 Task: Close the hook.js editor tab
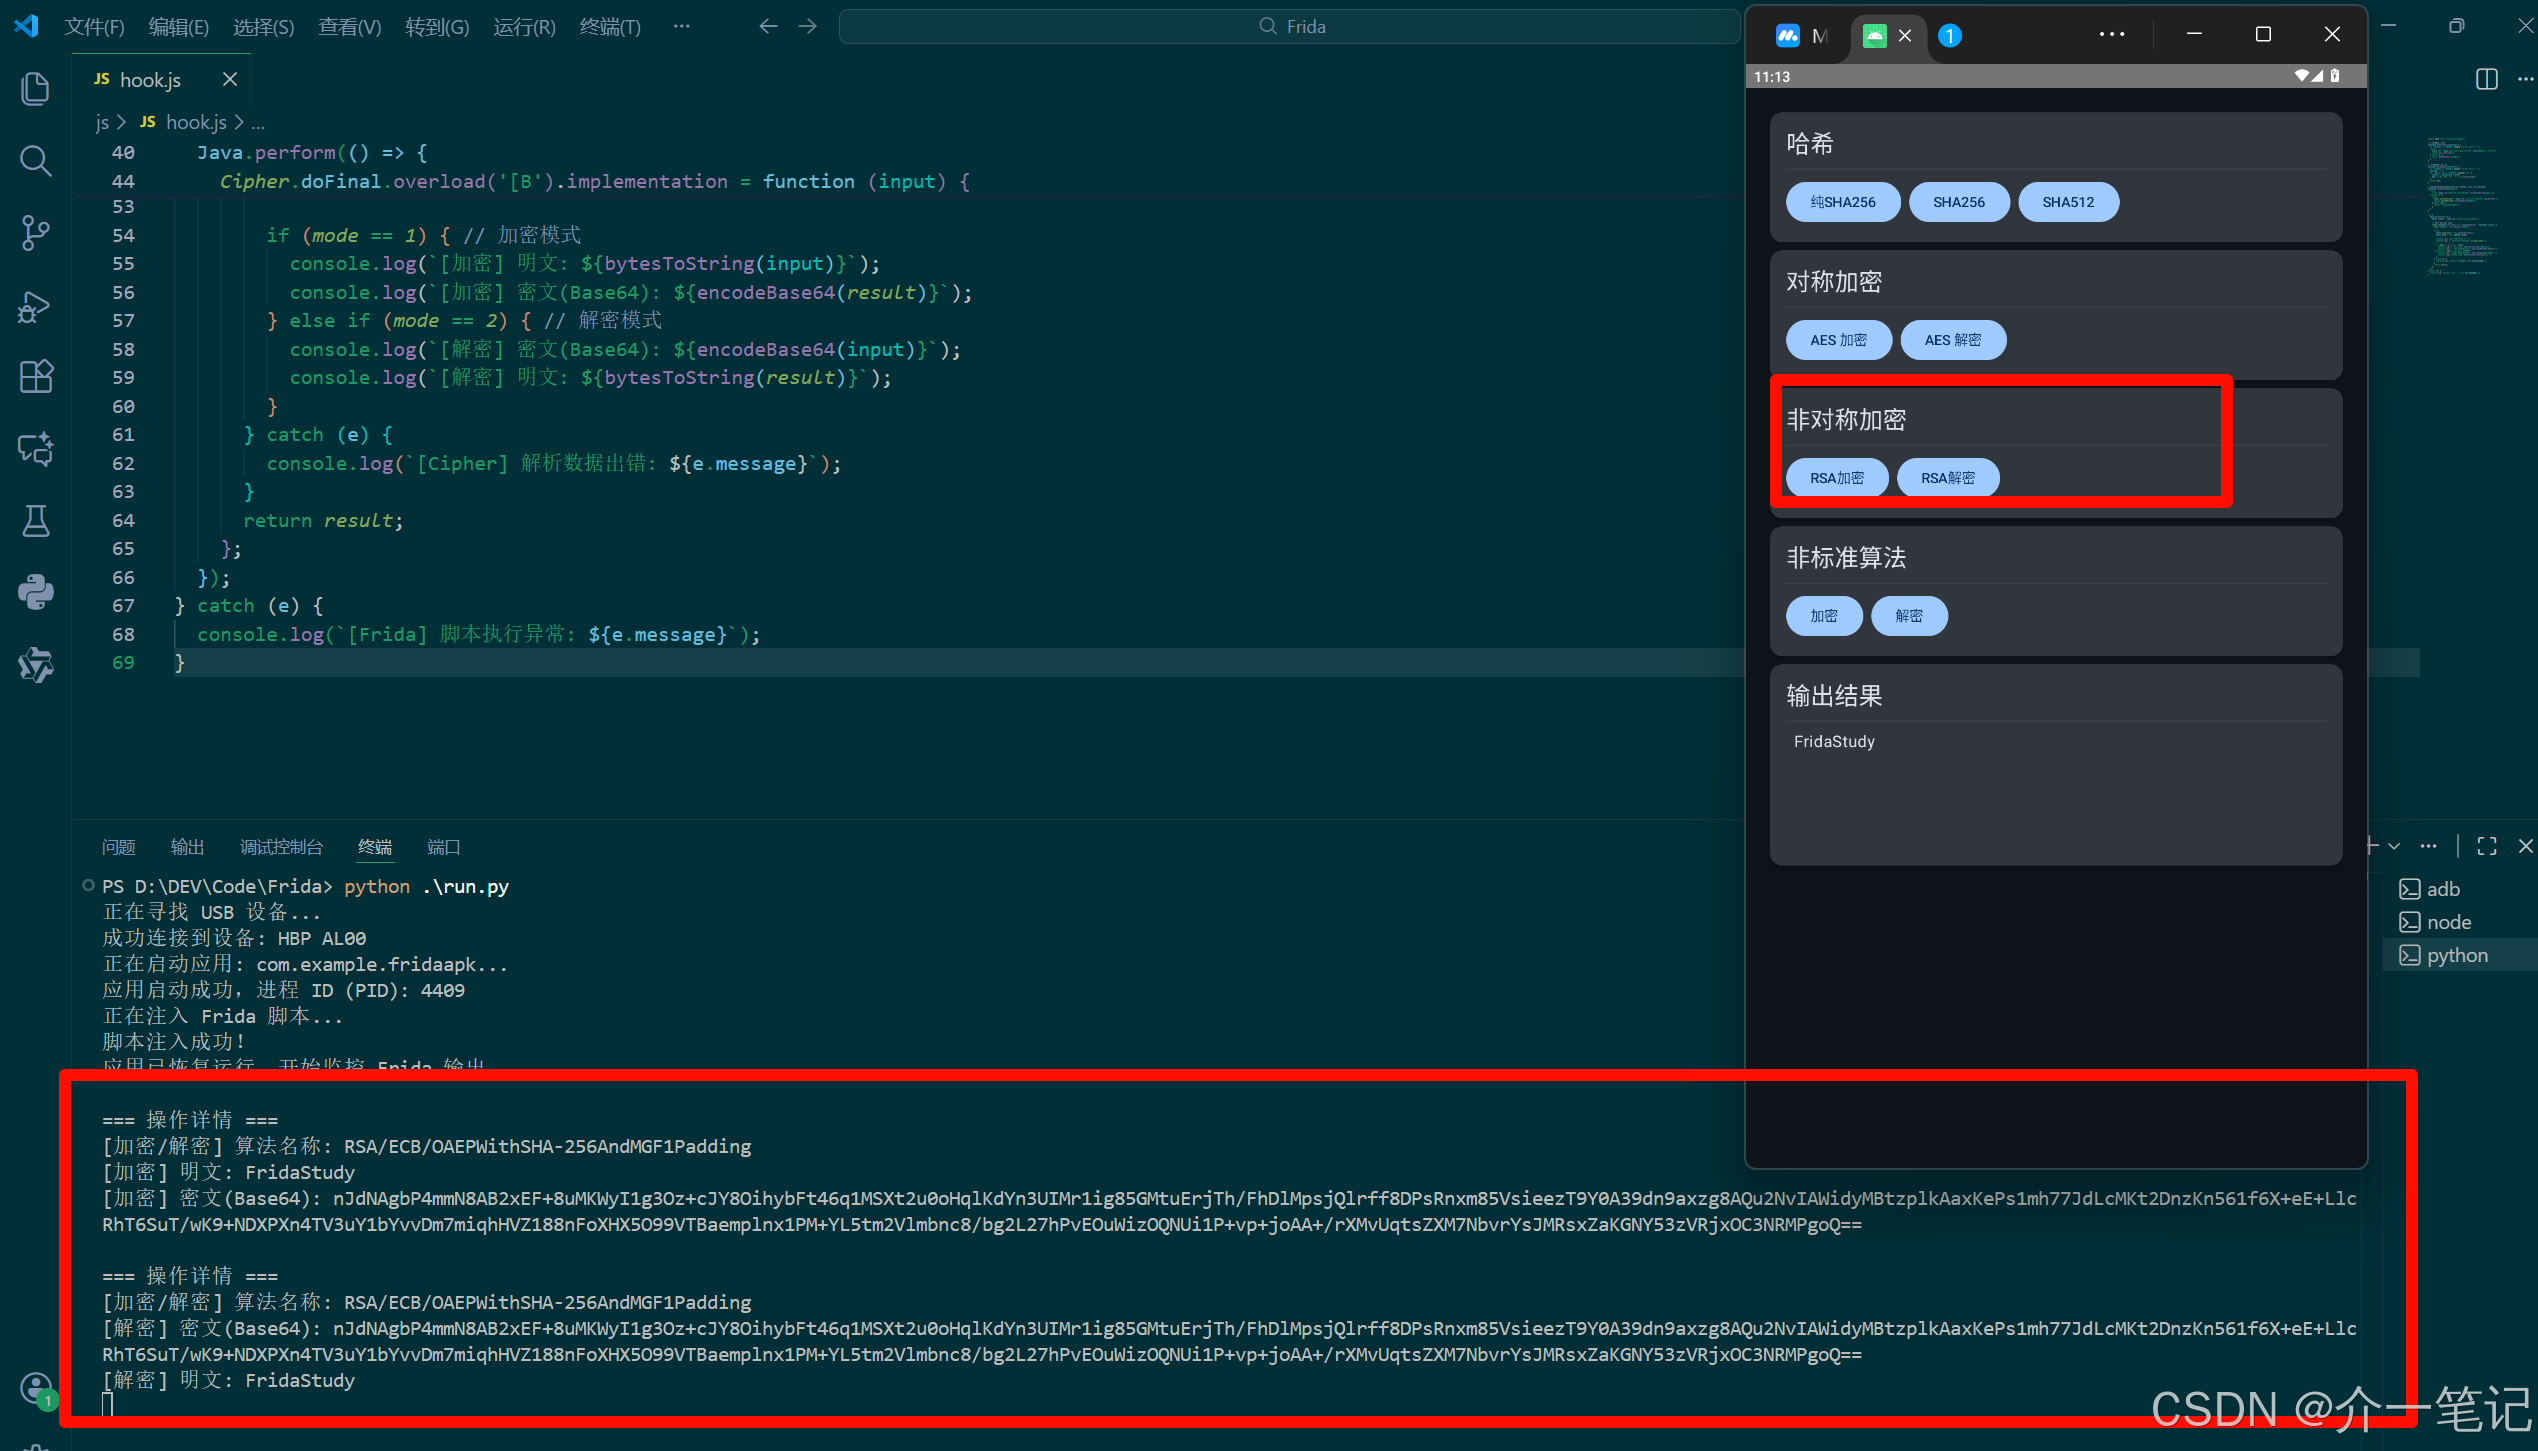point(230,79)
